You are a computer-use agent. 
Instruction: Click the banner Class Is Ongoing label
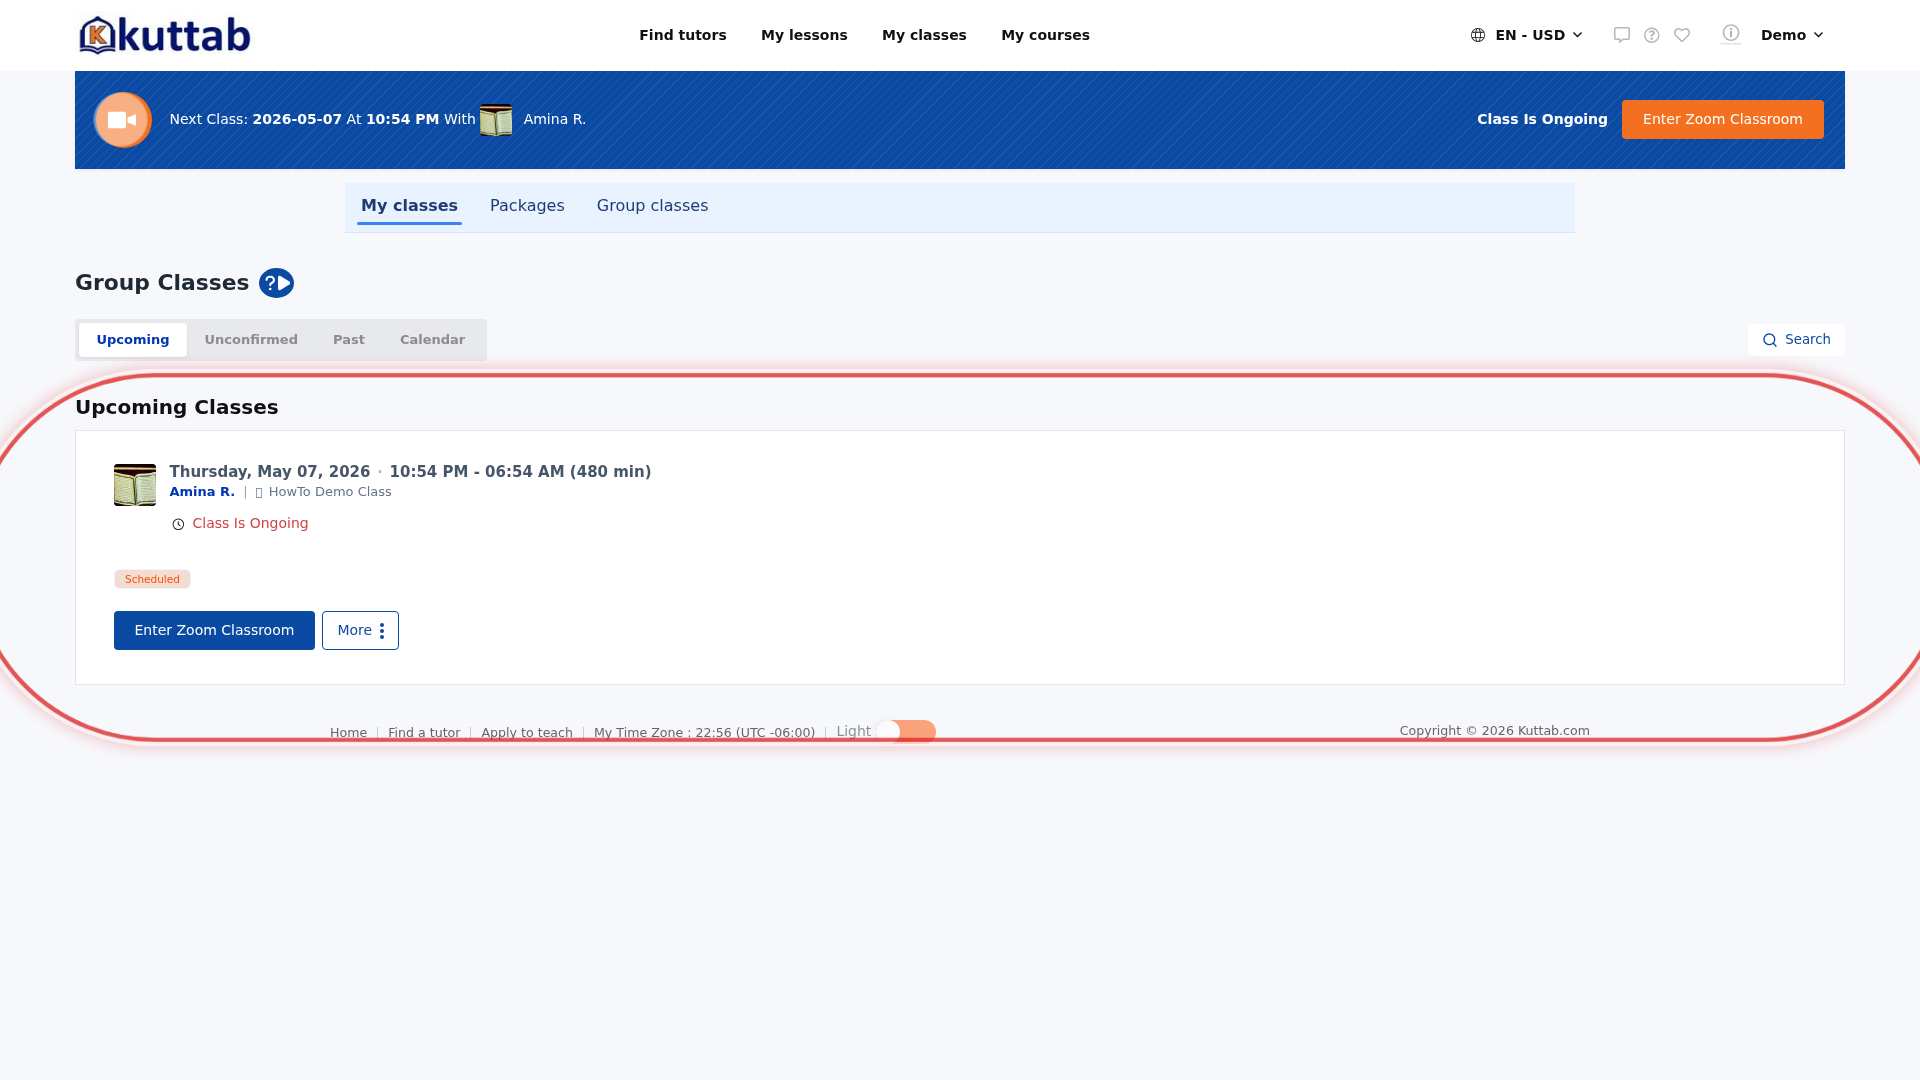point(1542,119)
